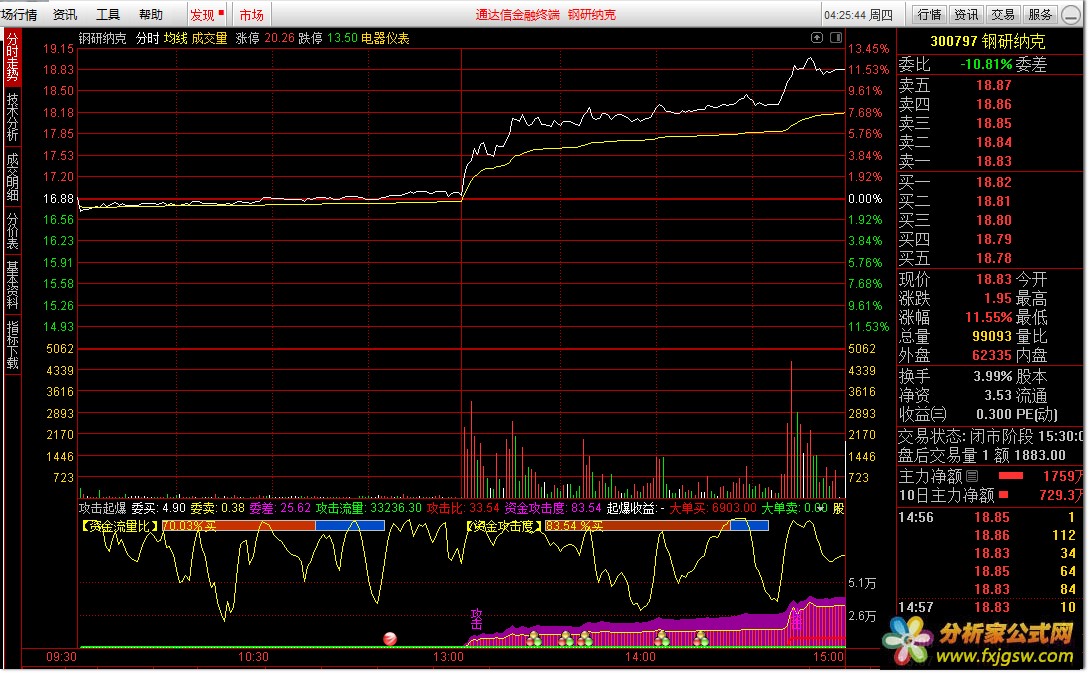Open the list icon beside 主力净额

coord(973,476)
